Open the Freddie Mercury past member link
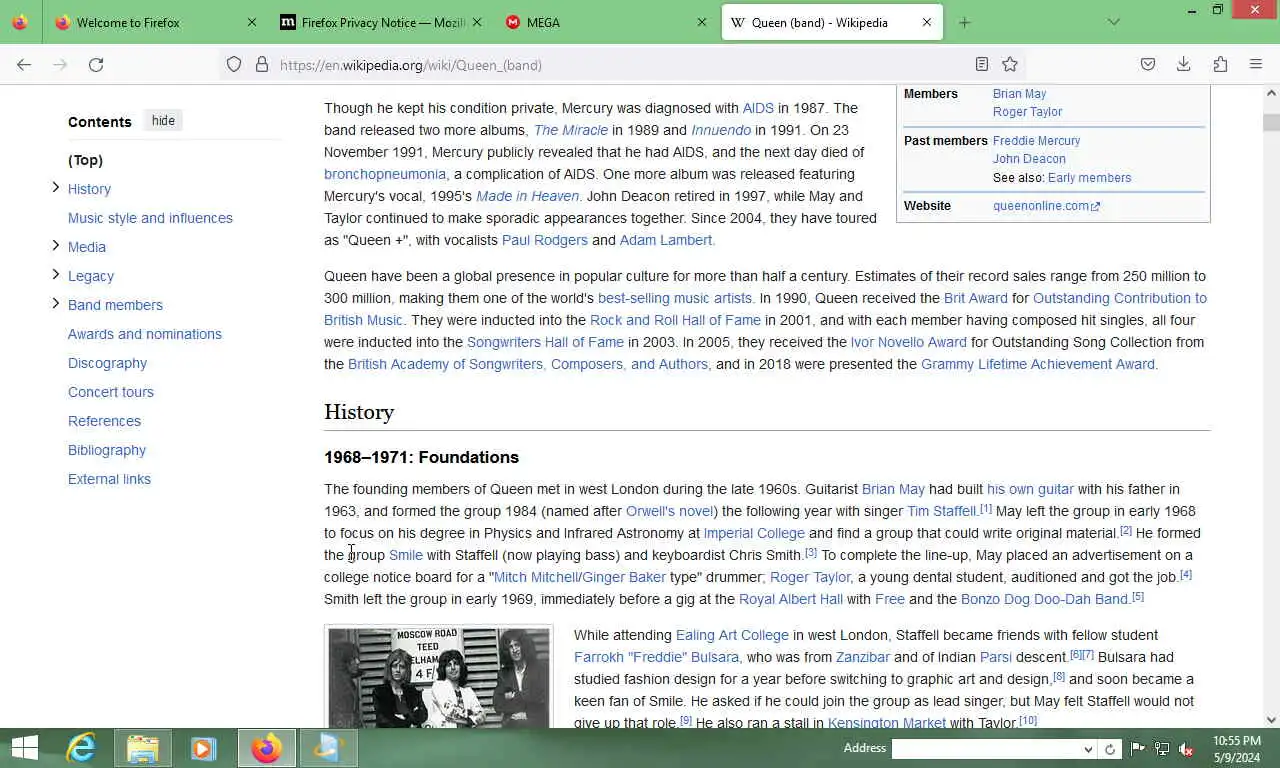Image resolution: width=1280 pixels, height=768 pixels. coord(1036,141)
